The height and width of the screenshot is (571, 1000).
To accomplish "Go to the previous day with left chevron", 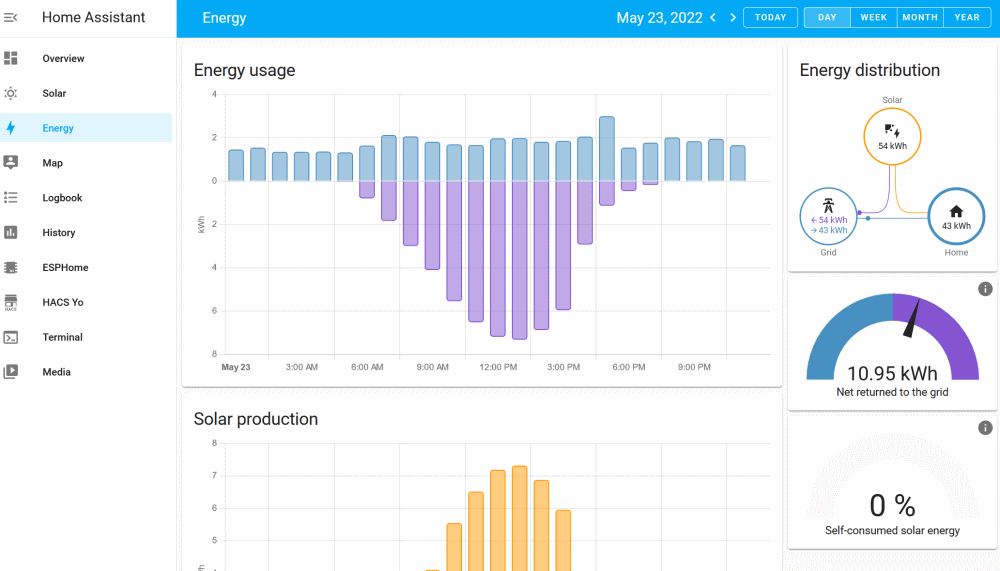I will point(713,18).
